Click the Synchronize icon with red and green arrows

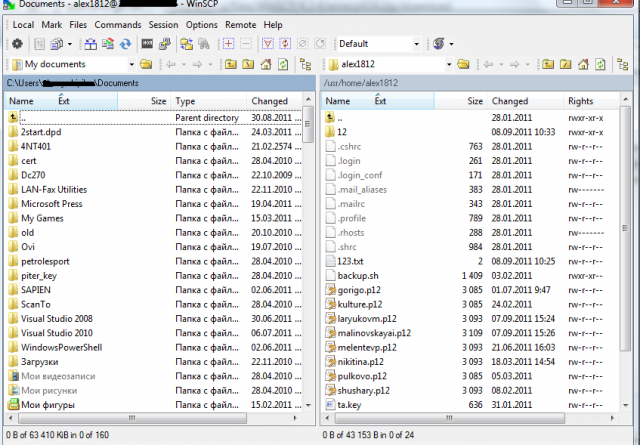[x=108, y=44]
